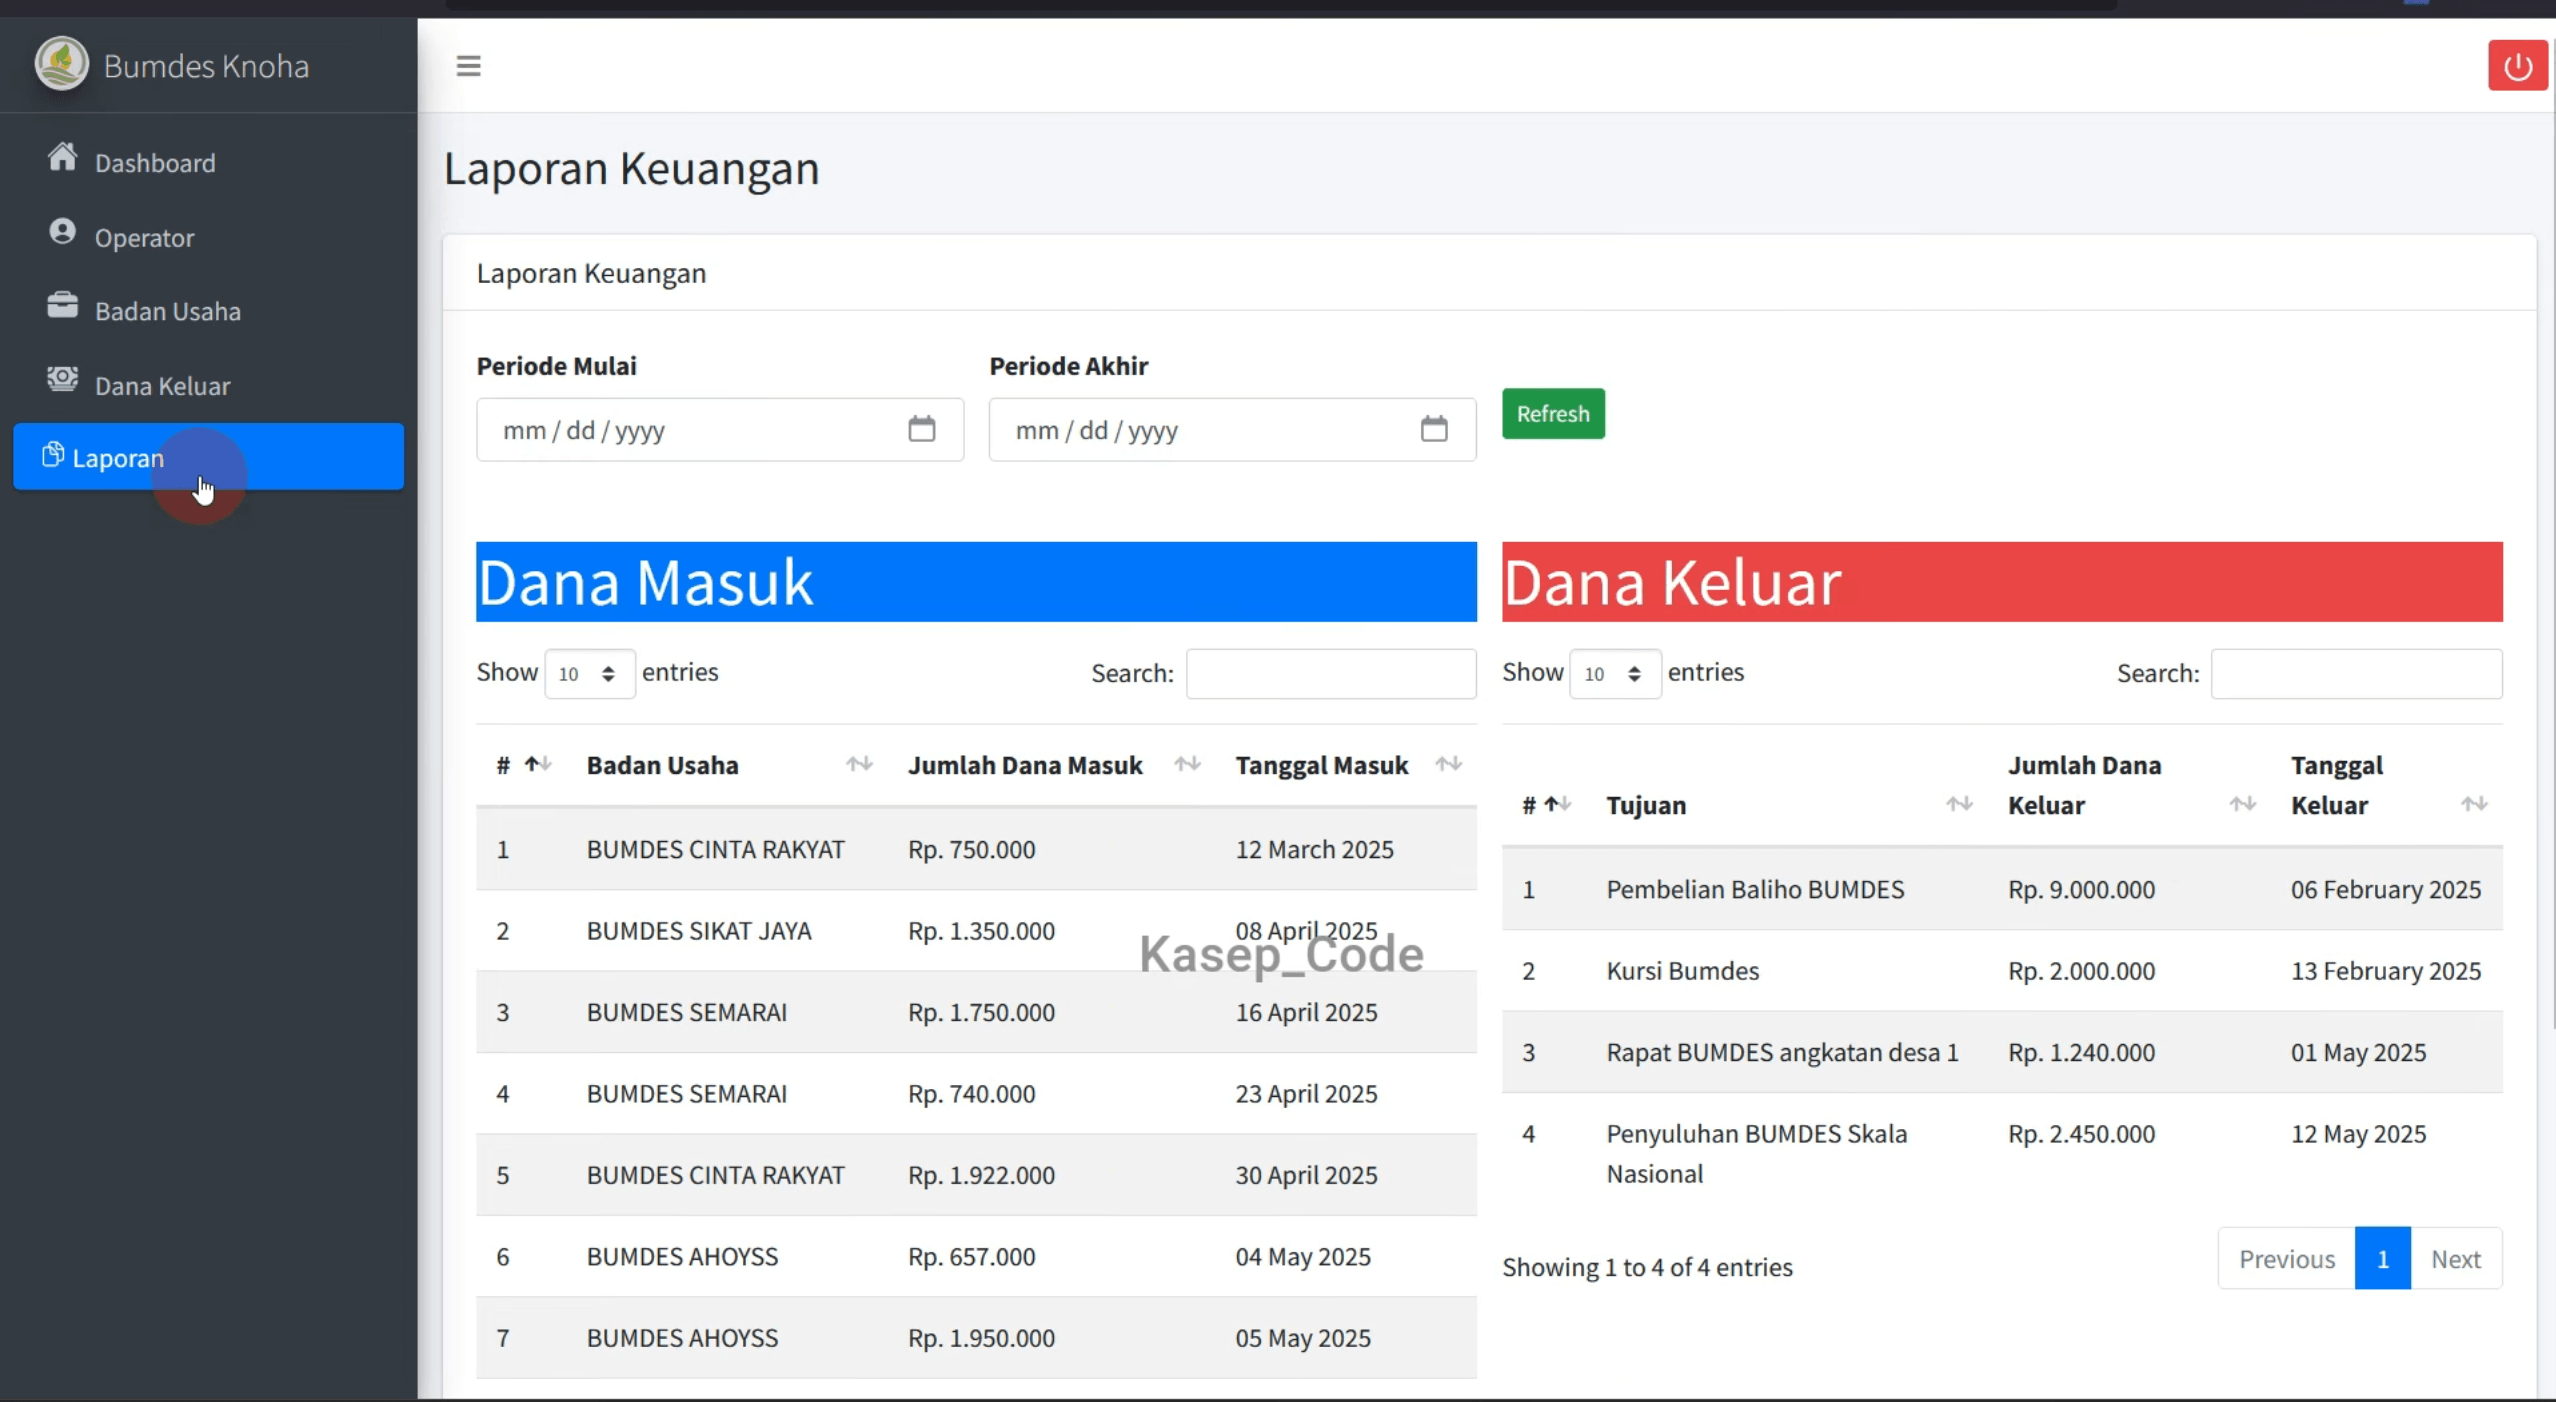Click the Dana Masuk search box

tap(1330, 674)
